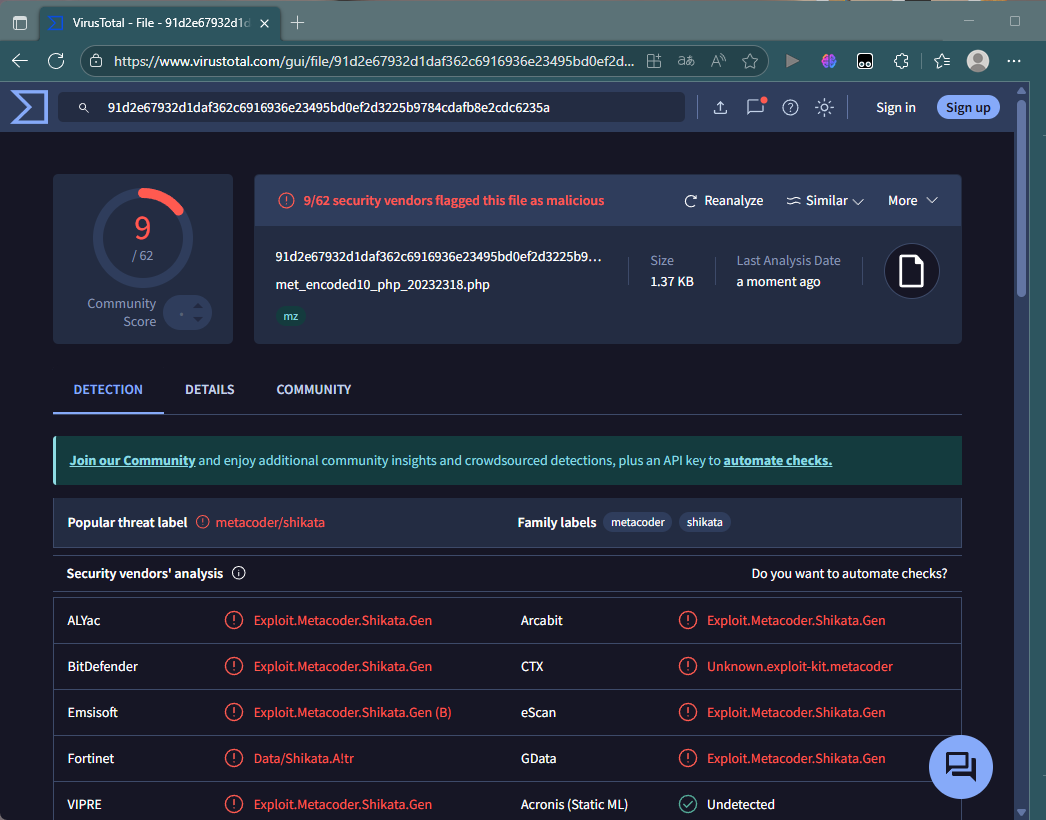Select the VirusTotal browser tab
Image resolution: width=1046 pixels, height=820 pixels.
pos(160,23)
